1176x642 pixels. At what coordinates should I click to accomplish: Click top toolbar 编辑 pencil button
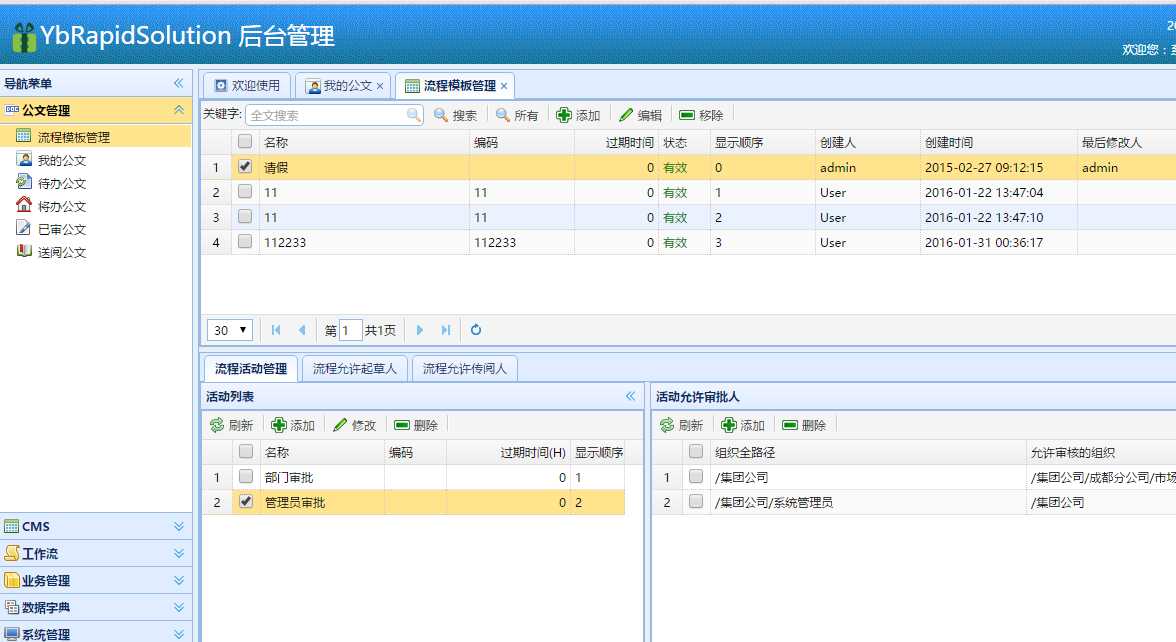640,115
